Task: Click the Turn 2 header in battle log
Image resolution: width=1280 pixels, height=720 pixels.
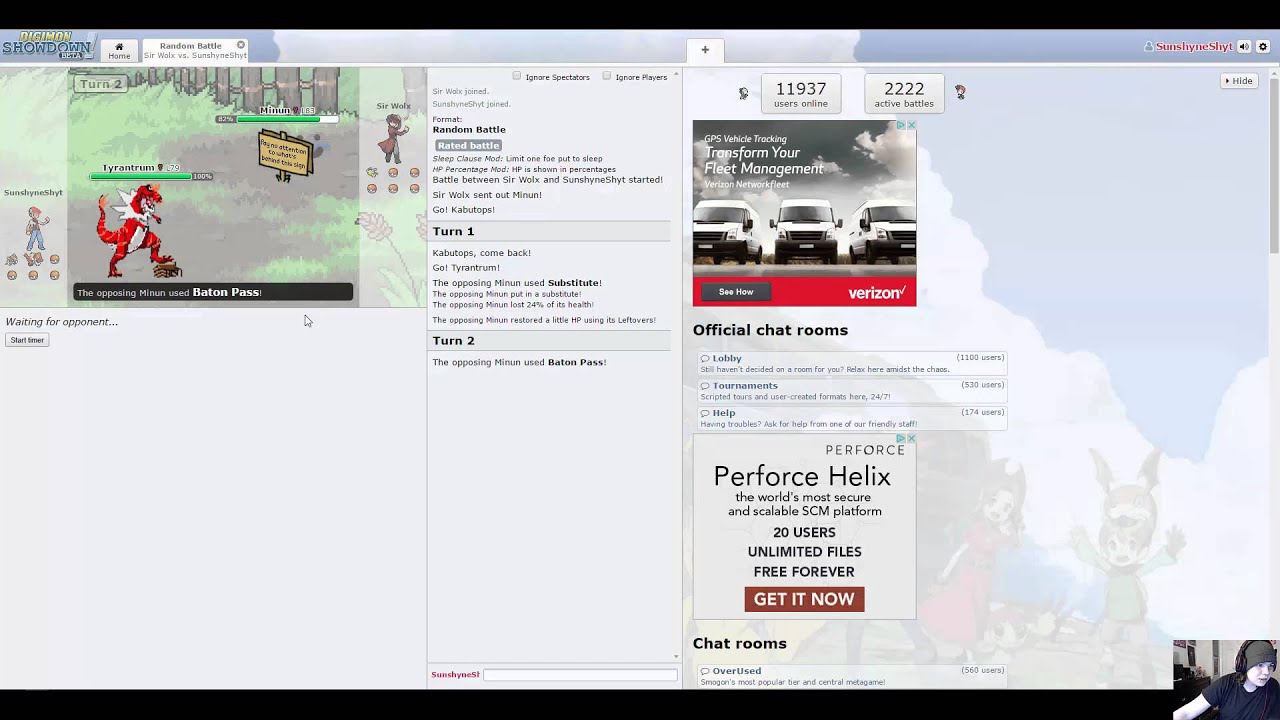Action: click(551, 341)
